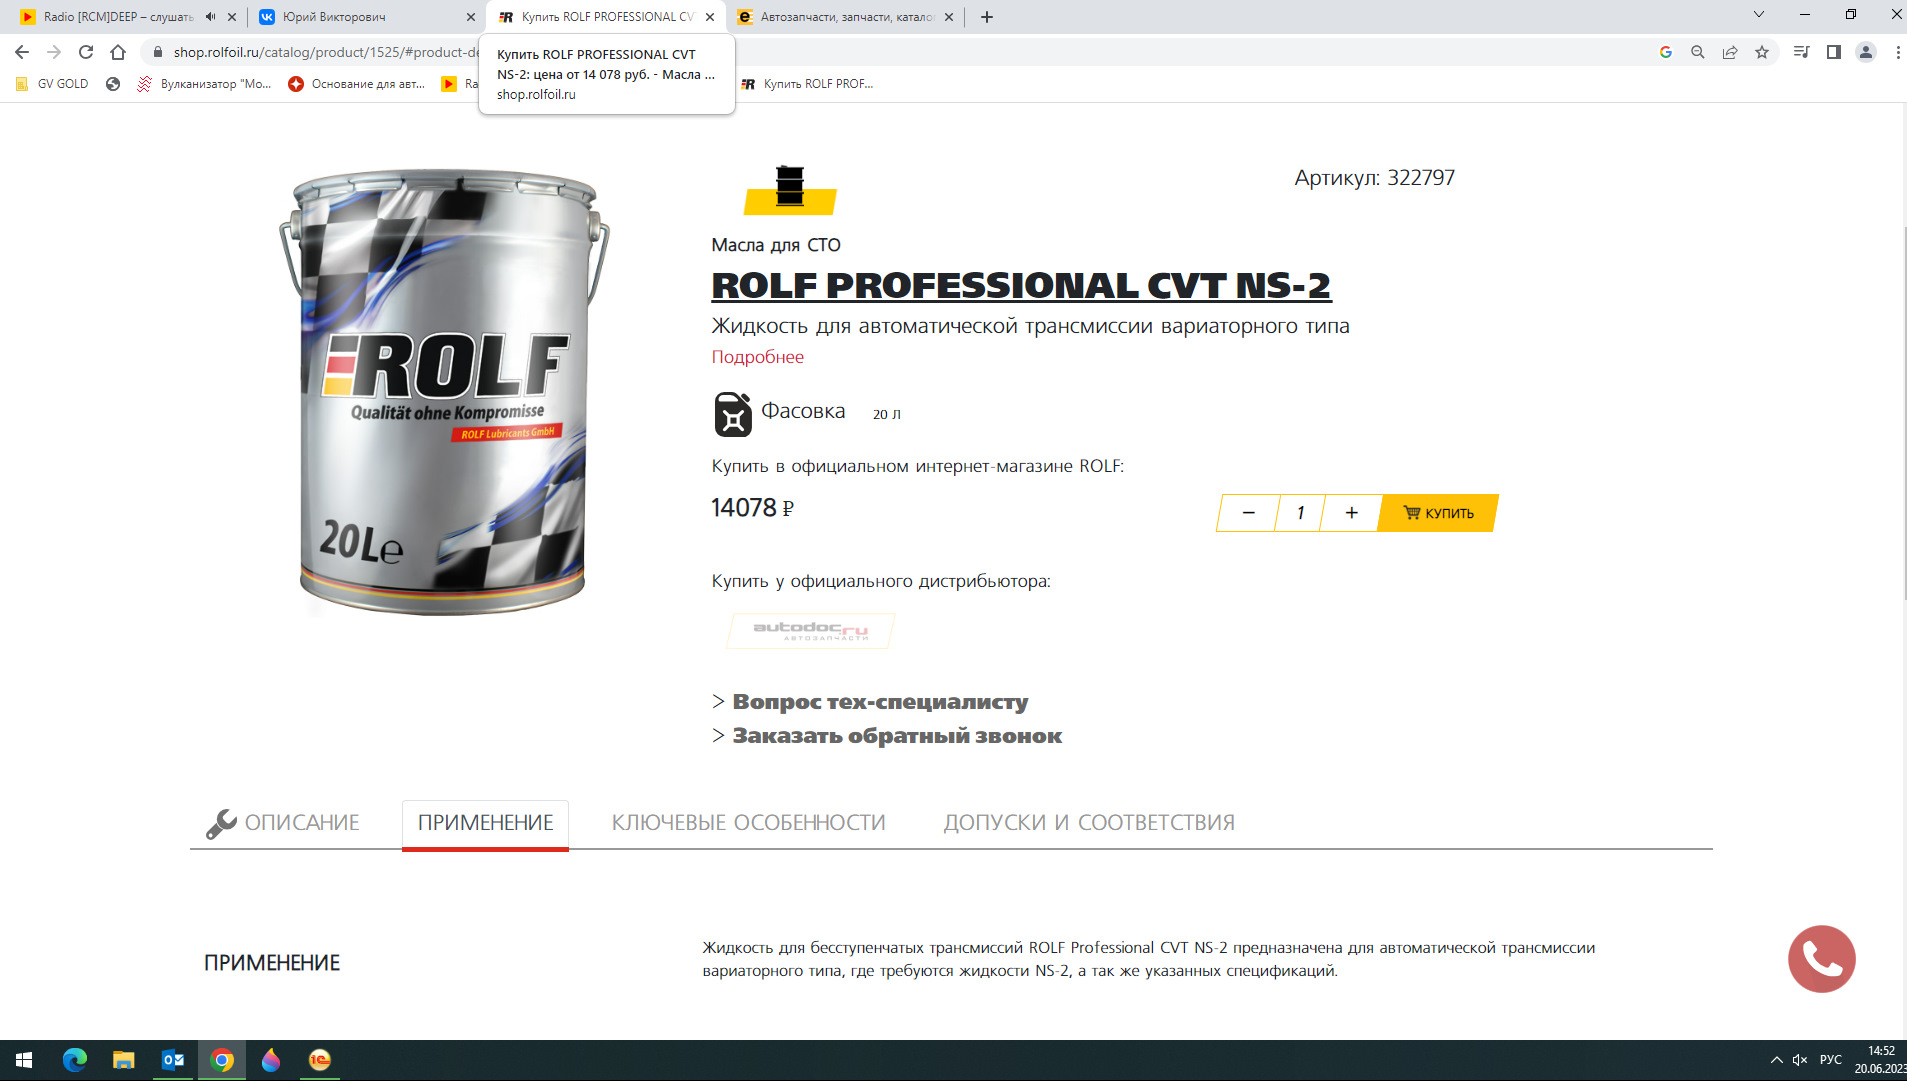The width and height of the screenshot is (1907, 1081).
Task: Select the ПРИМЕНЕНИЕ tab
Action: 485,823
